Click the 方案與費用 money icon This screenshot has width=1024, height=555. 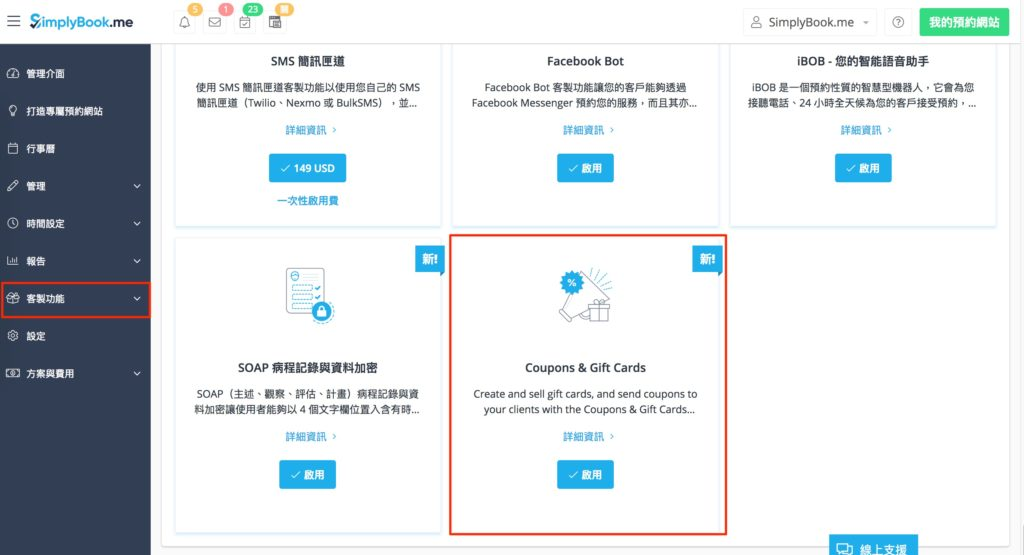(13, 373)
